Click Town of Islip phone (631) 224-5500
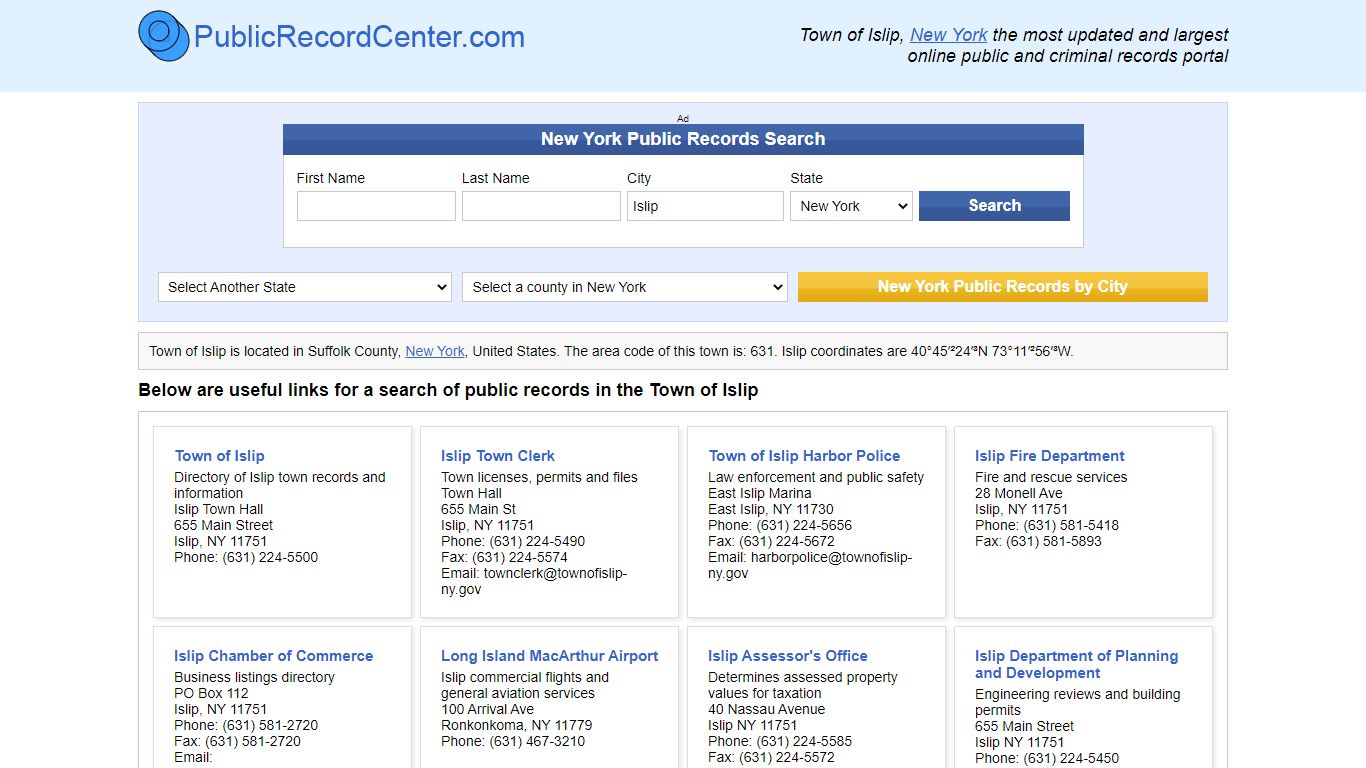This screenshot has height=768, width=1366. click(x=270, y=557)
